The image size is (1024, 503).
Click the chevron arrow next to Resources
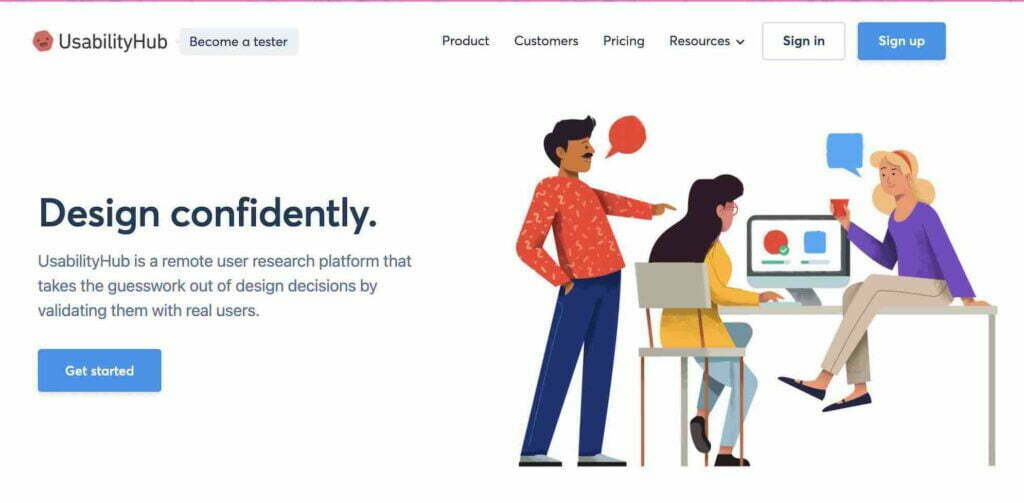pos(740,42)
